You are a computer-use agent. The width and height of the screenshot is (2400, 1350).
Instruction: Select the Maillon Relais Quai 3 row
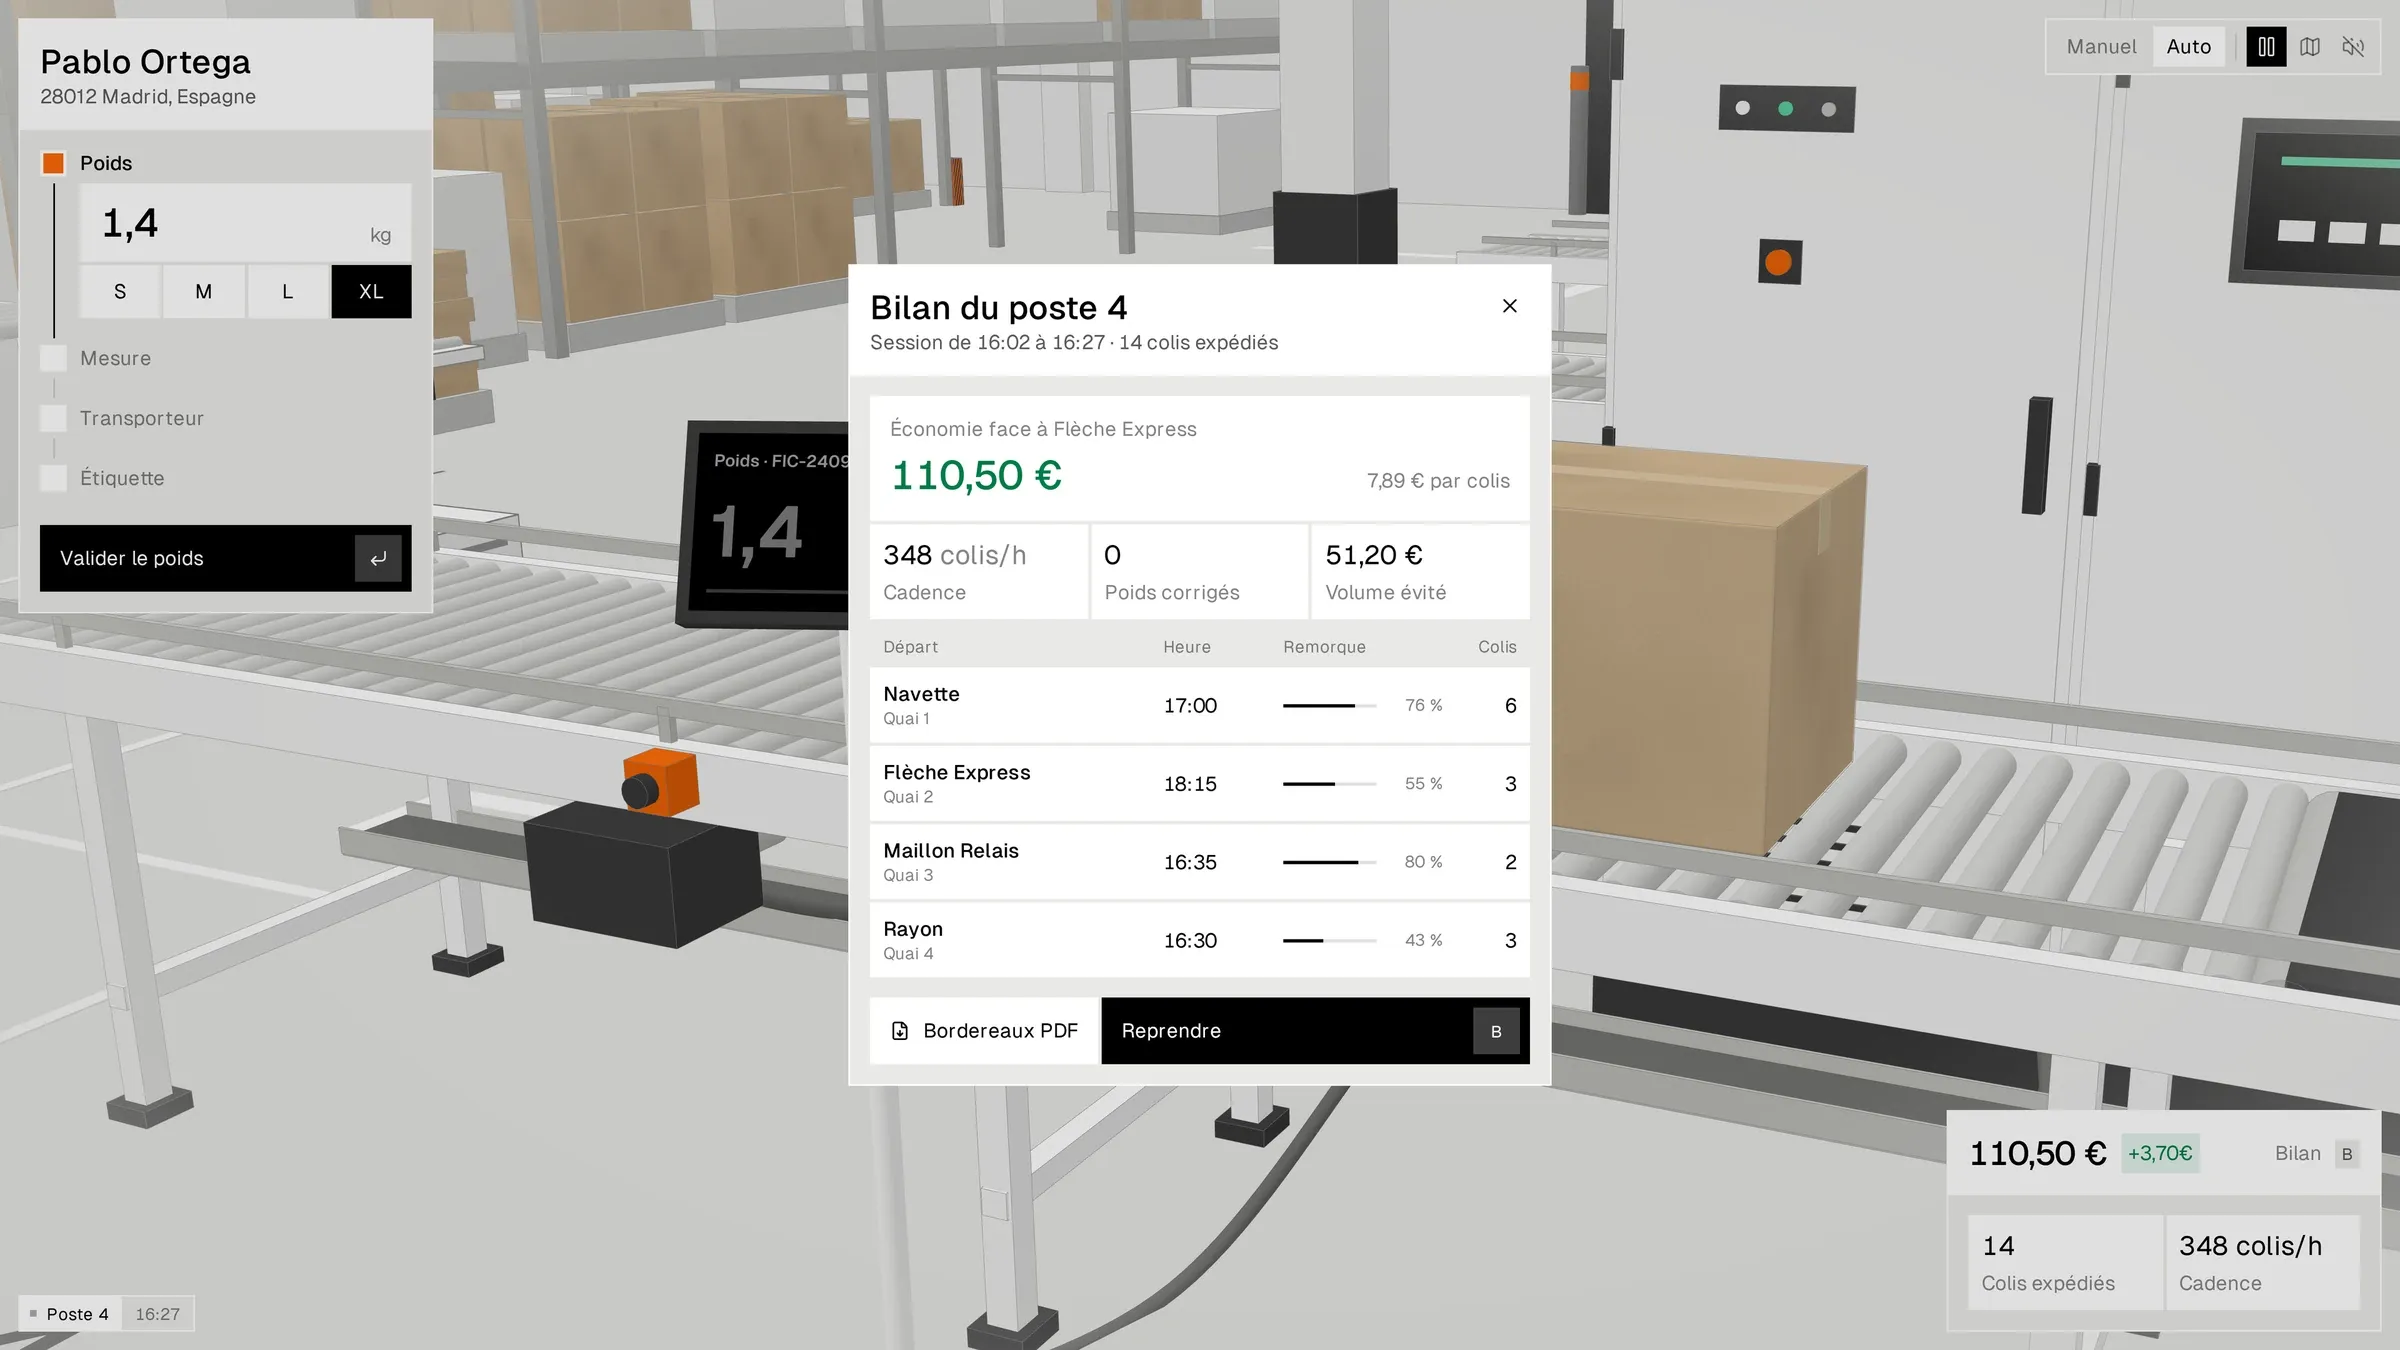point(1199,862)
